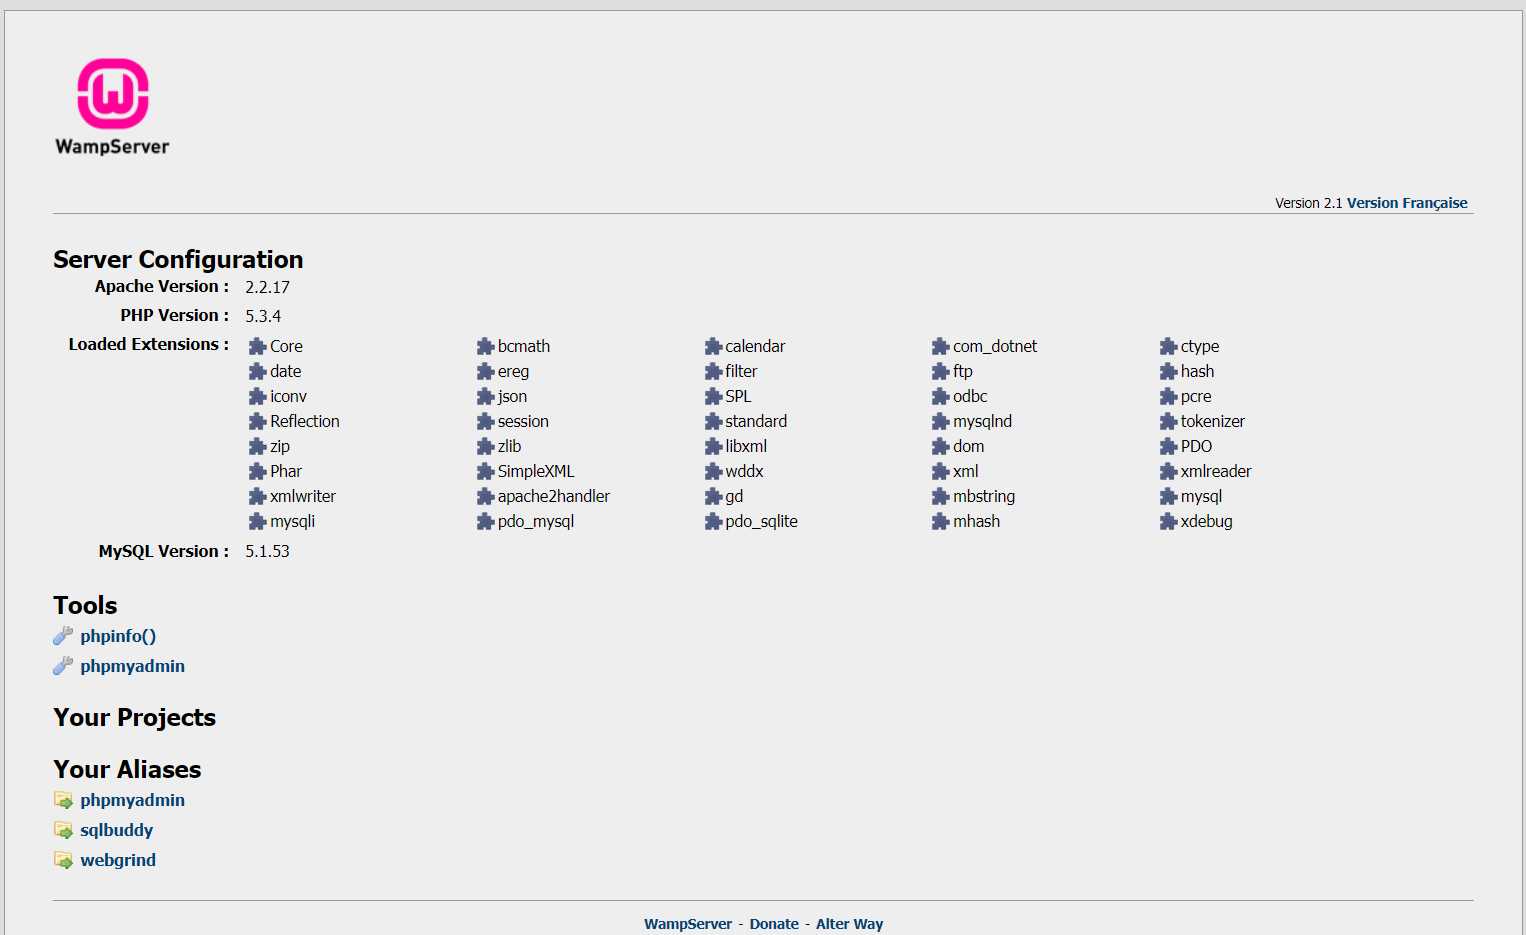Click the puzzle icon next to apache2handler

point(485,496)
